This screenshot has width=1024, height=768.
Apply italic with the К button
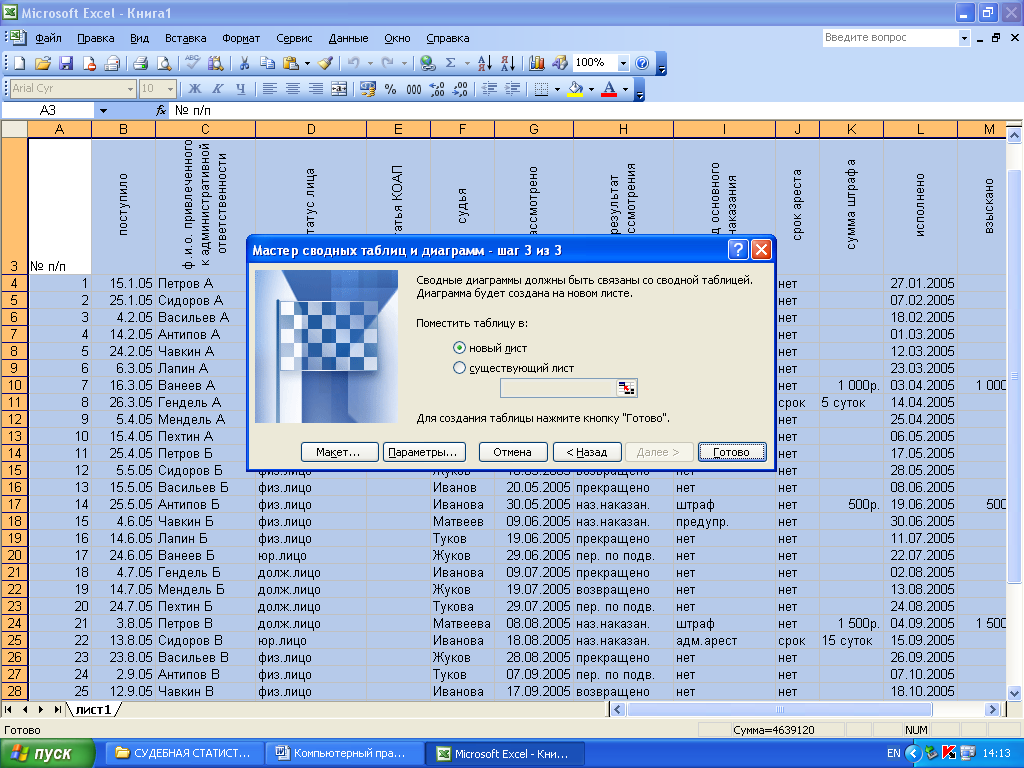click(x=217, y=88)
